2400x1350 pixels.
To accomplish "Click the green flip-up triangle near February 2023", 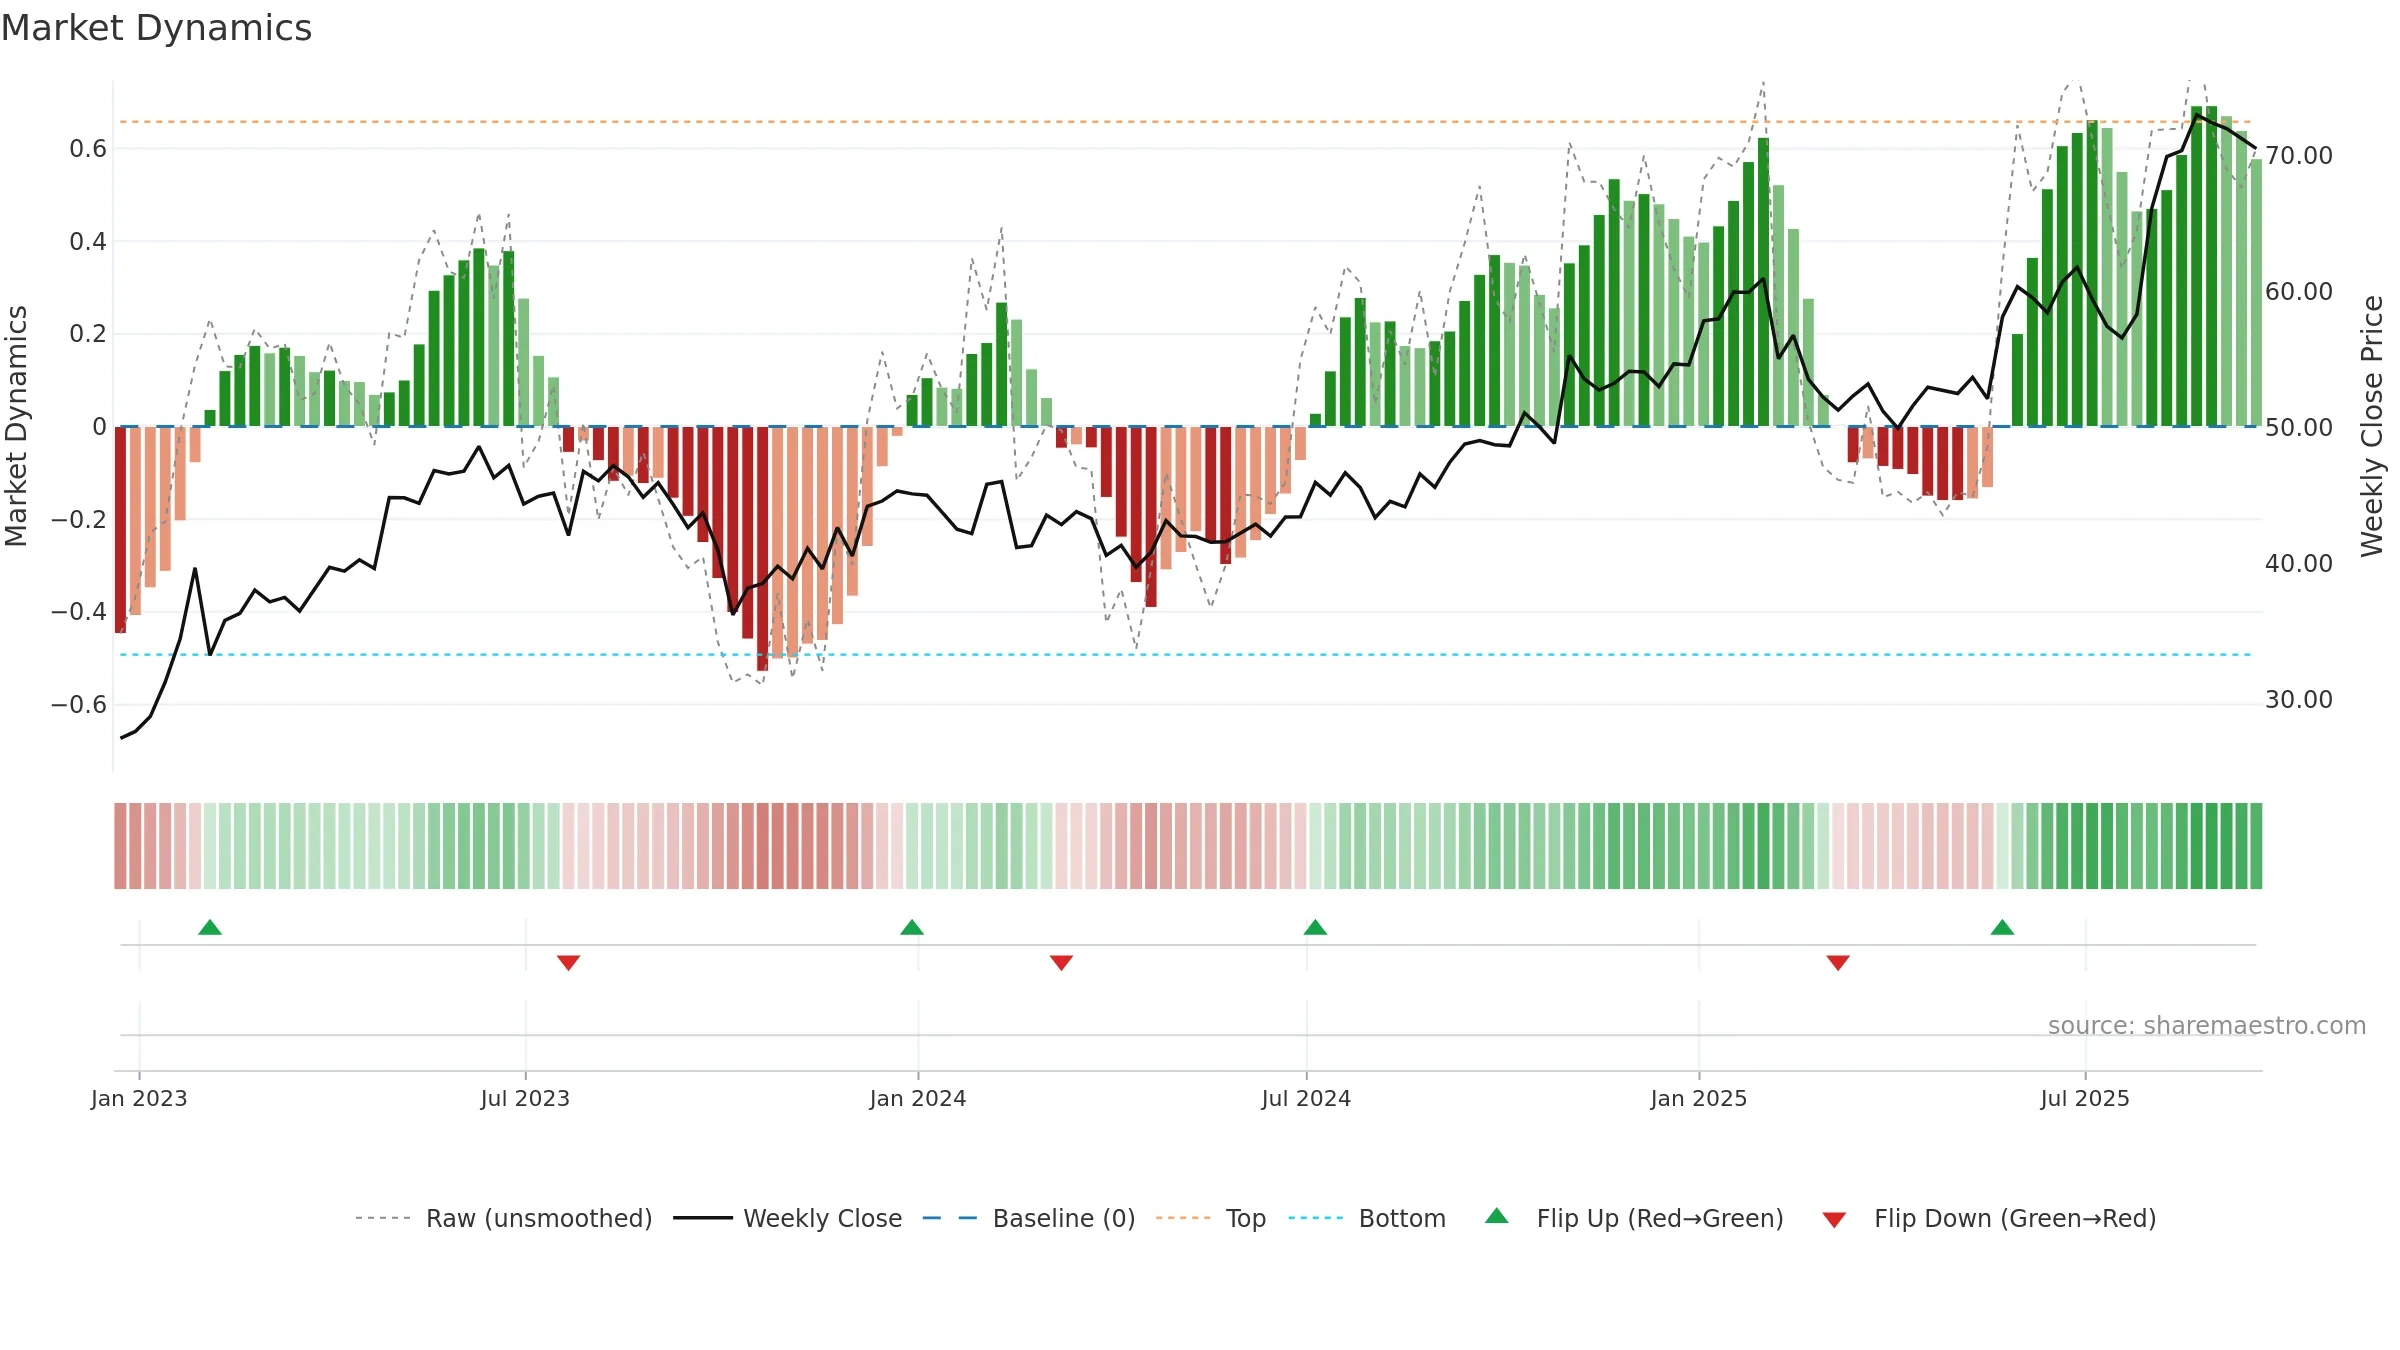I will [x=210, y=928].
